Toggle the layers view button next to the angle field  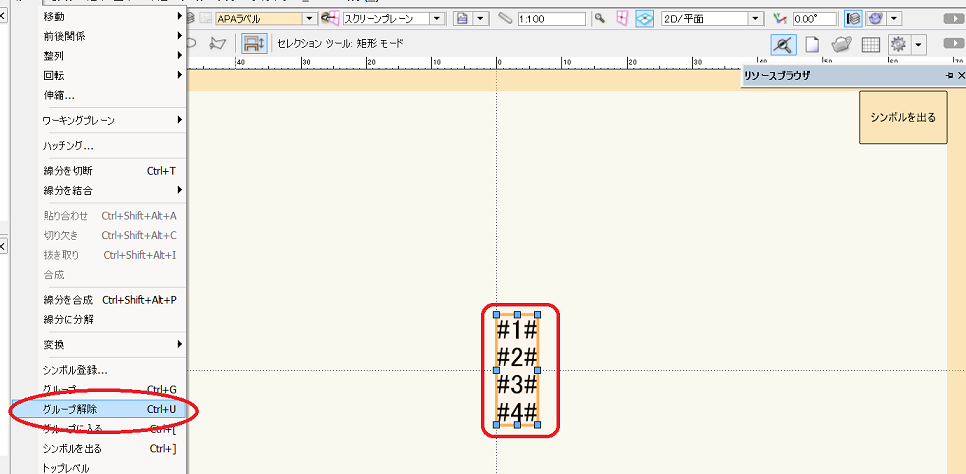tap(853, 19)
